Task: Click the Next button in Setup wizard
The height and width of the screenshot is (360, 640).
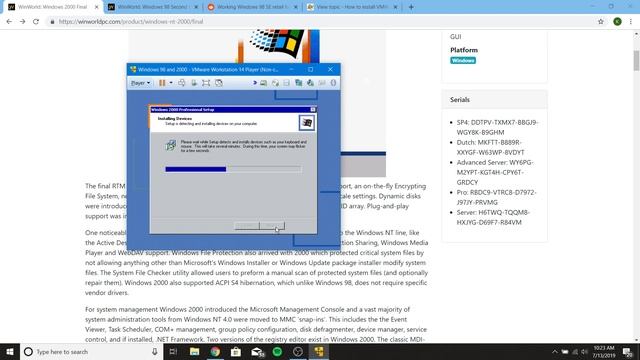Action: [x=272, y=225]
